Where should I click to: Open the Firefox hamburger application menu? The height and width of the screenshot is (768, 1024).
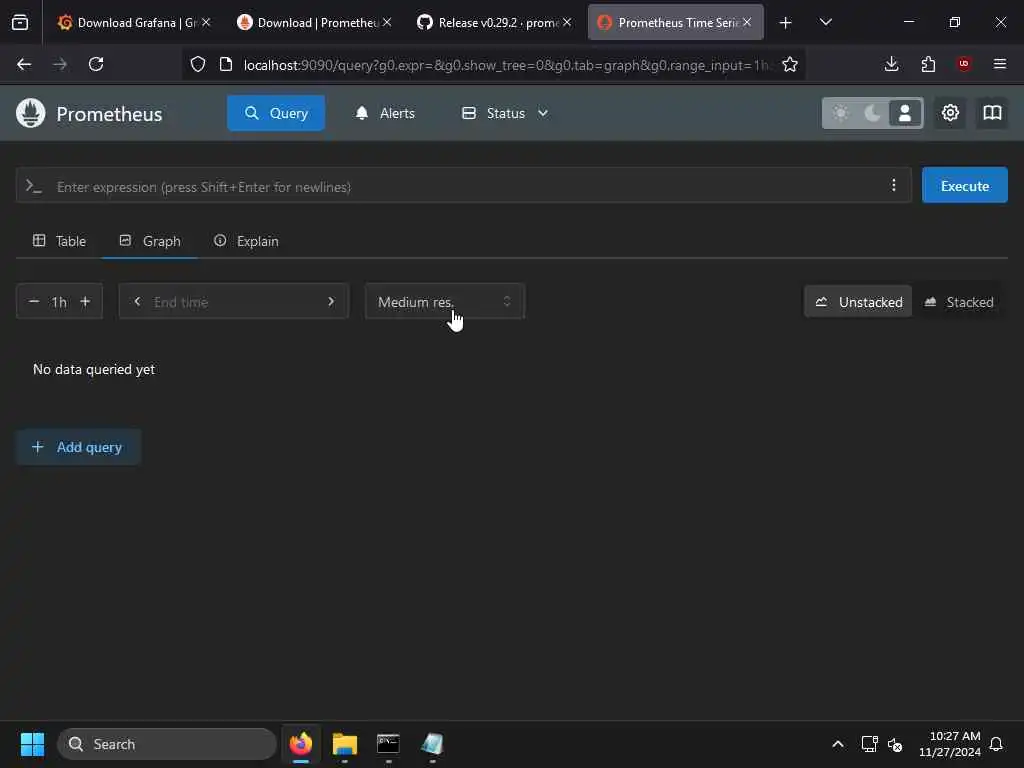coord(1000,64)
